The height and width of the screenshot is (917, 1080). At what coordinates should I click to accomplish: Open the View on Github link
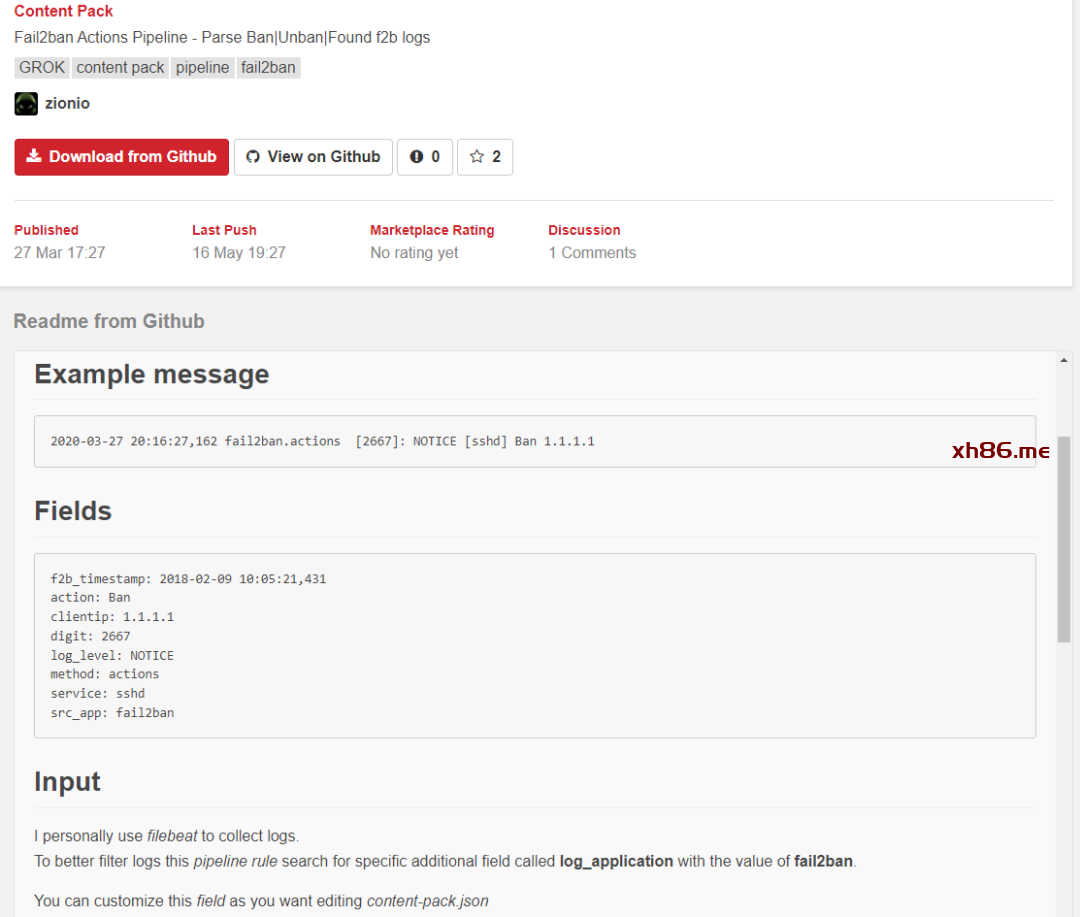coord(313,157)
